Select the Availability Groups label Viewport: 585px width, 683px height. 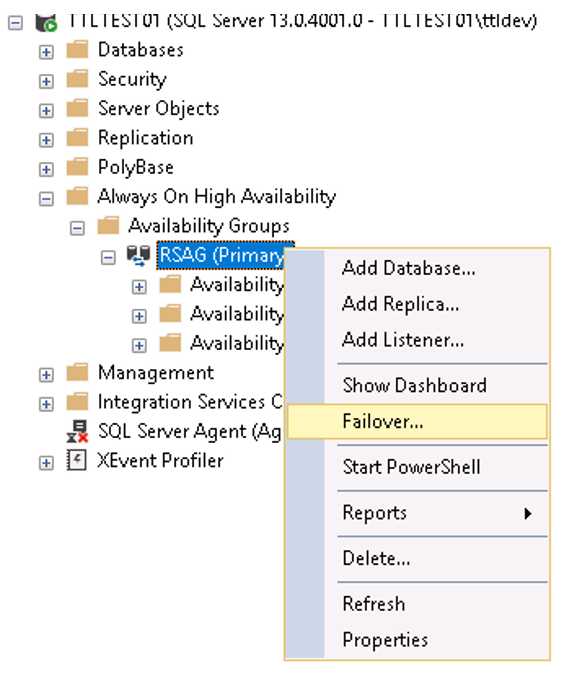pos(209,226)
